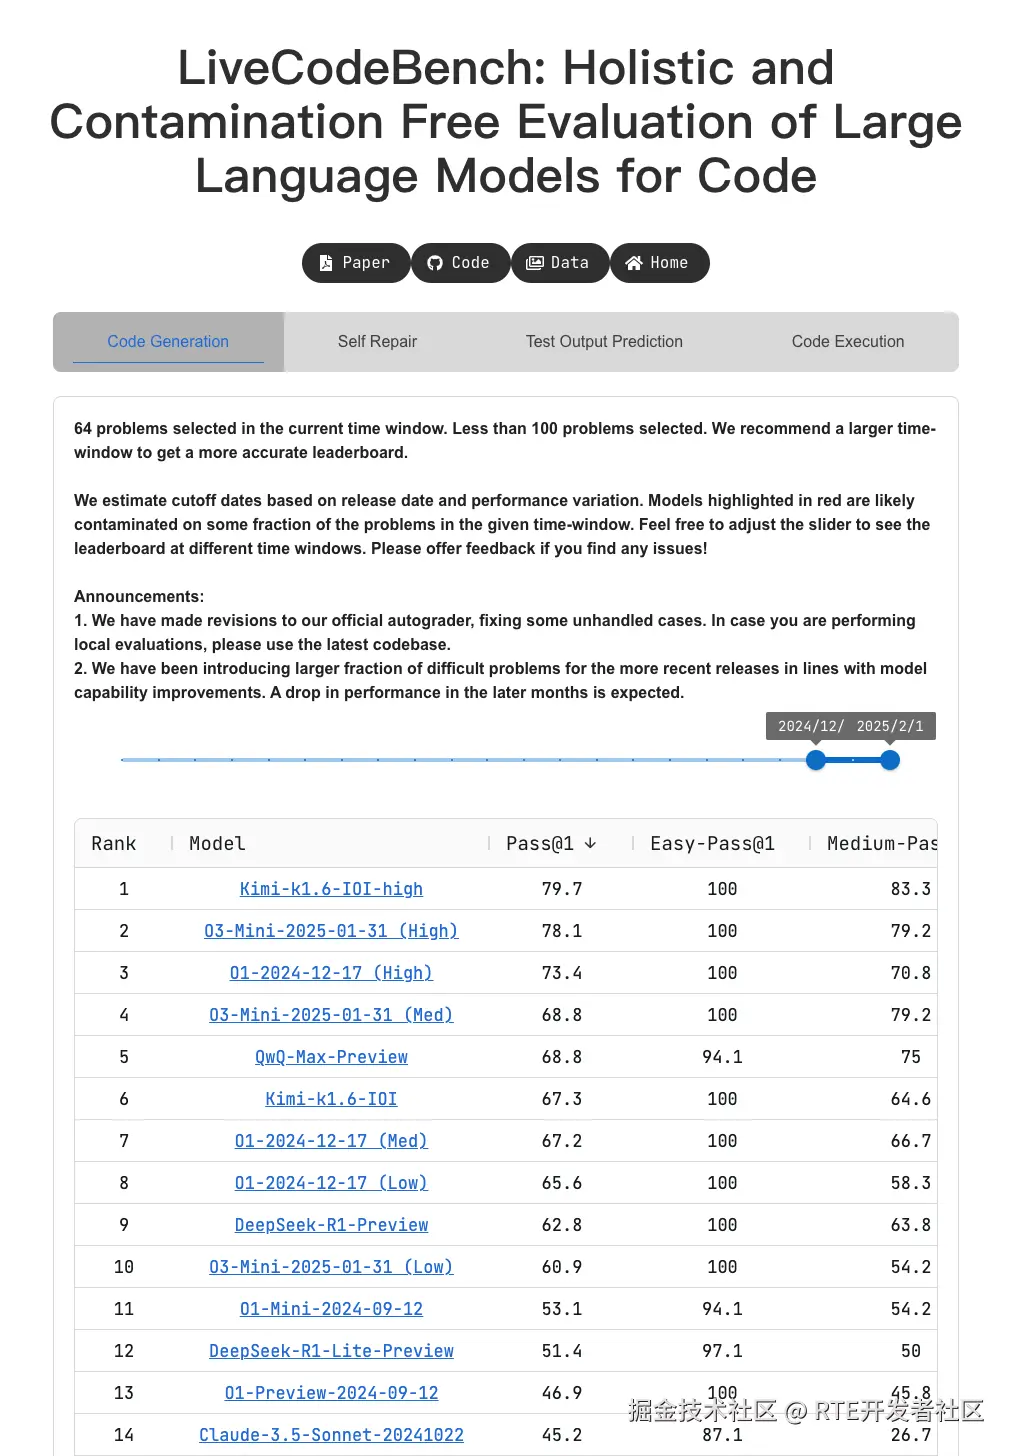Screen dimensions: 1016x1456
Task: Click the Pass@1 value 79.7
Action: point(562,889)
